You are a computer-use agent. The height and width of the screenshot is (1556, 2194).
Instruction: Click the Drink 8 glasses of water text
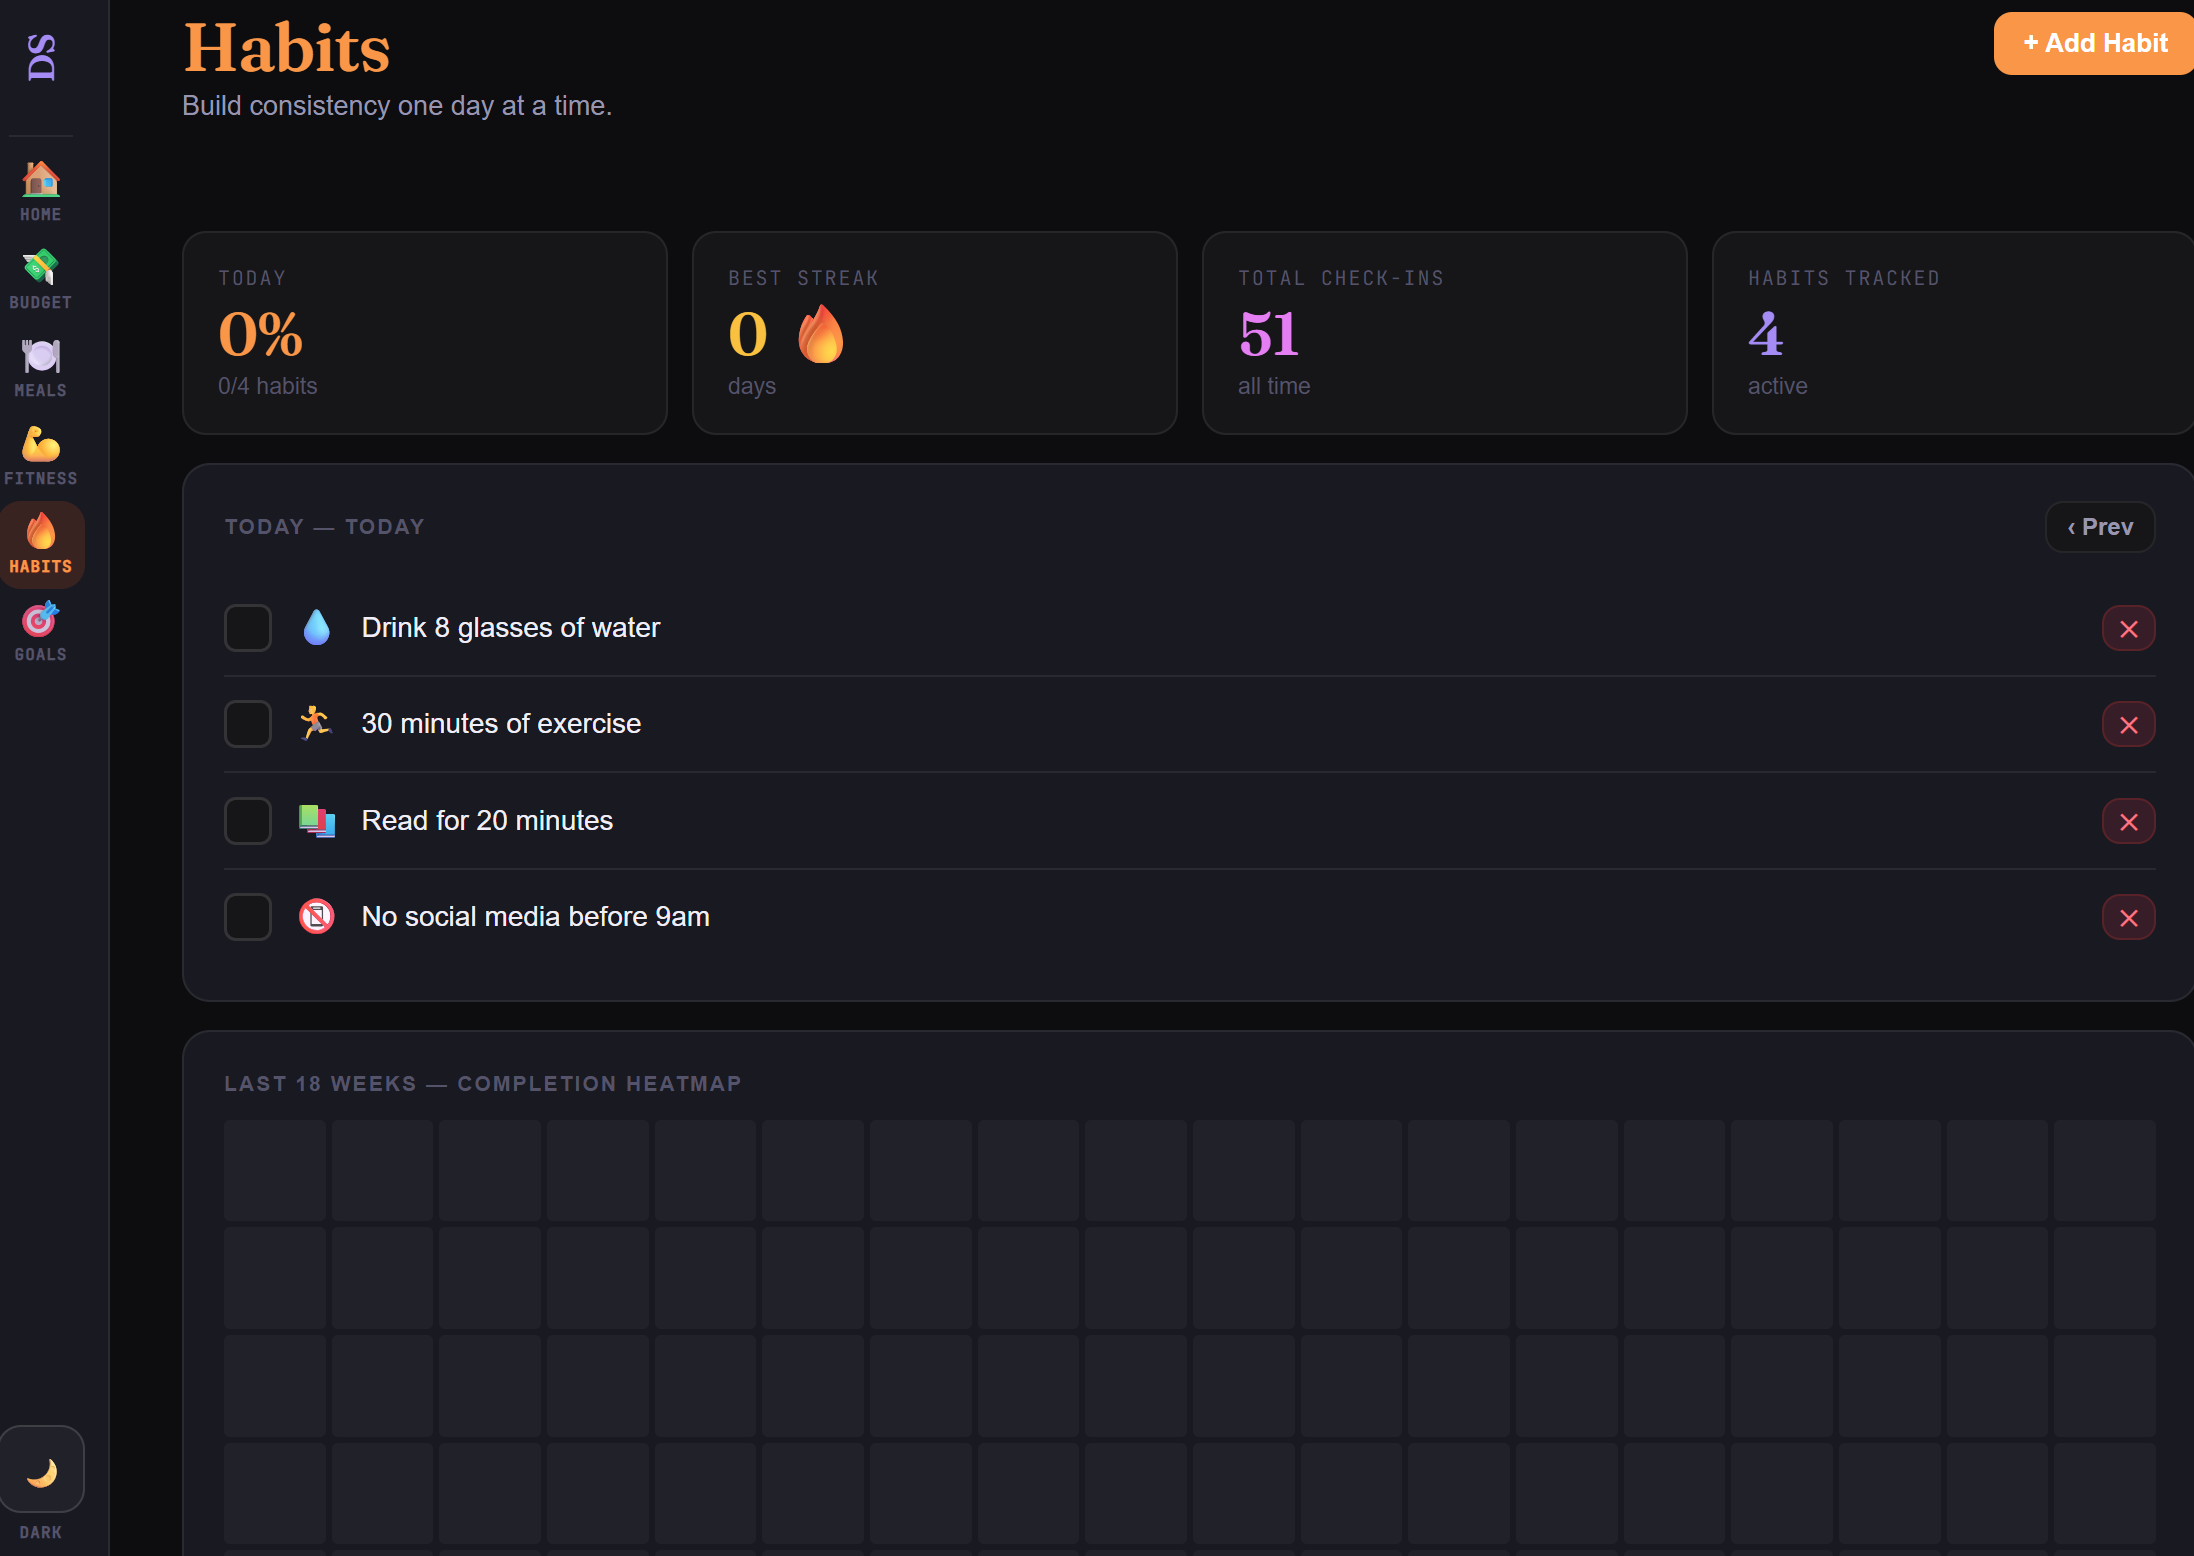pyautogui.click(x=511, y=628)
